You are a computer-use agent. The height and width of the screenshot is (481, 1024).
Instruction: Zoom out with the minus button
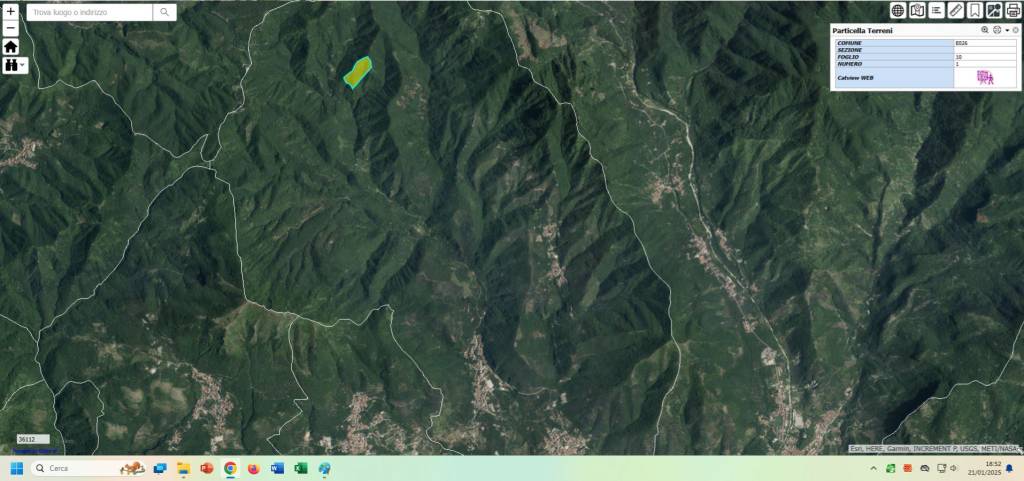(10, 28)
